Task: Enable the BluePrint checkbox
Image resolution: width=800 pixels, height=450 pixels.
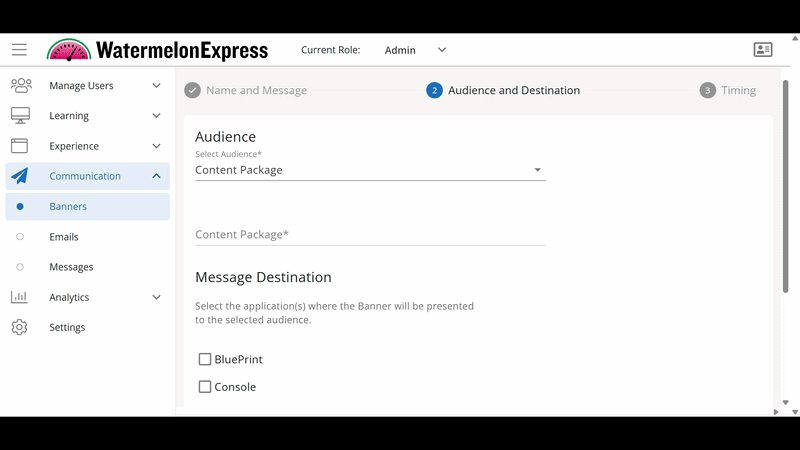Action: coord(205,359)
